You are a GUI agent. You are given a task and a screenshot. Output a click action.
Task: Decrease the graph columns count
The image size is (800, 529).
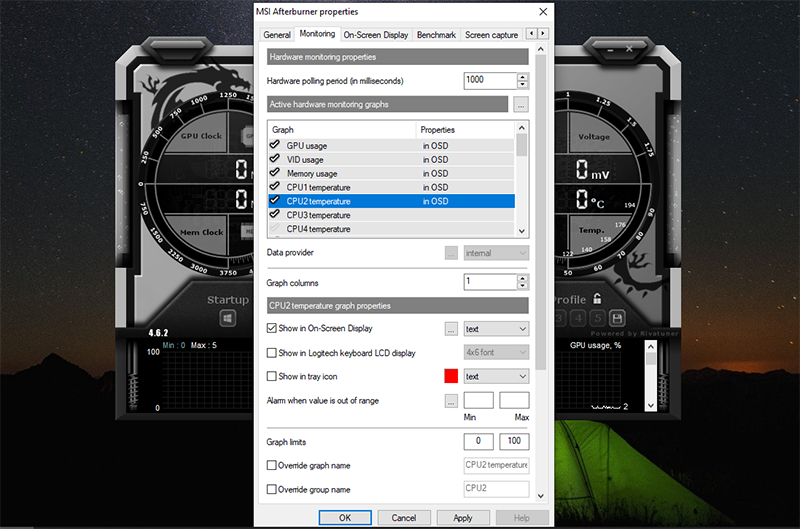tap(522, 286)
